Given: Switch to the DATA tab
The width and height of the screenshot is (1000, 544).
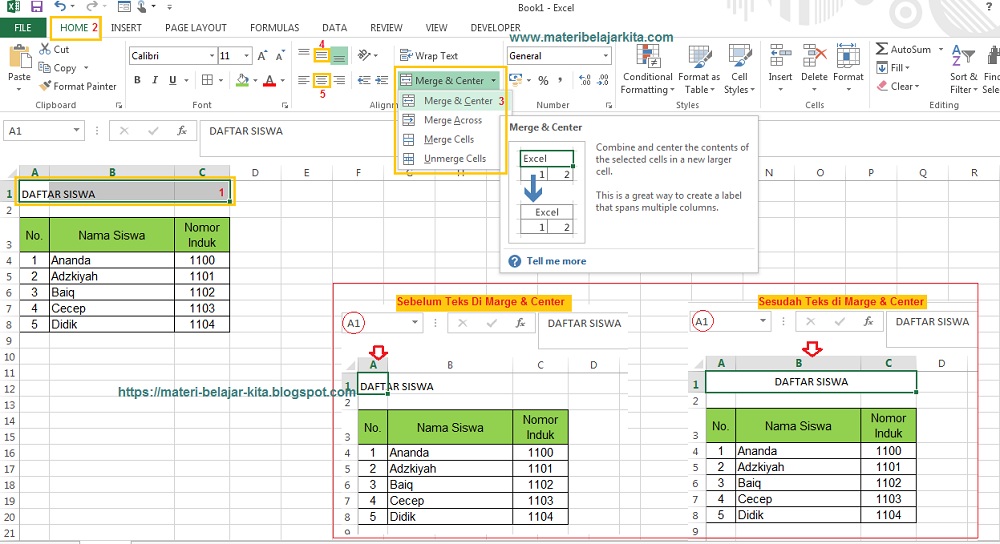Looking at the screenshot, I should pyautogui.click(x=334, y=27).
